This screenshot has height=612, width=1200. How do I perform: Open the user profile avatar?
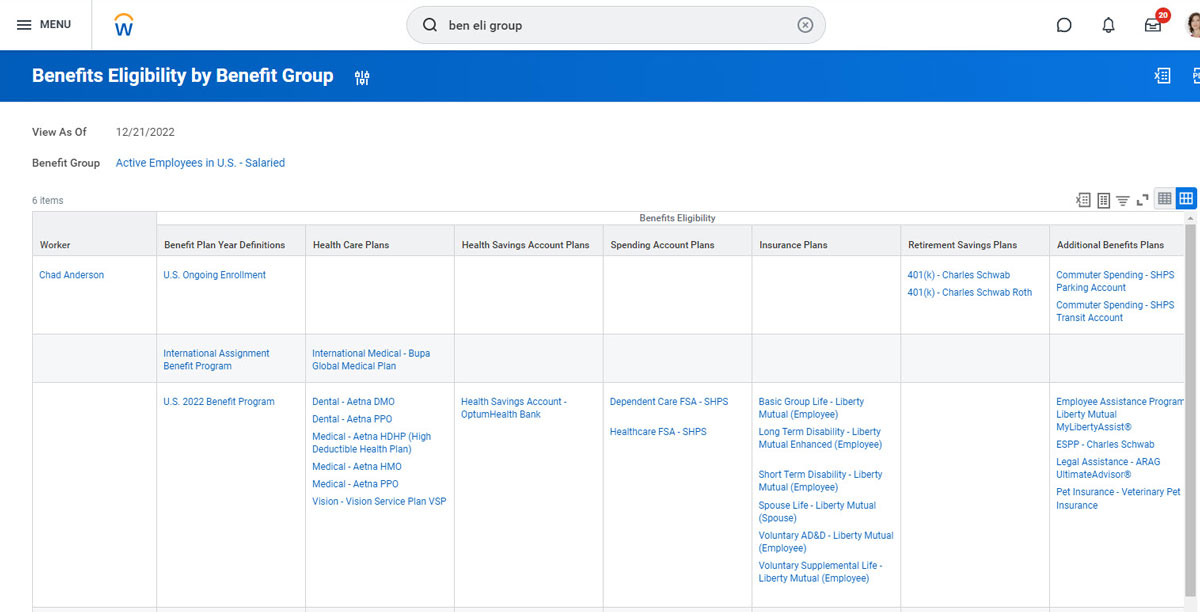pos(1194,25)
